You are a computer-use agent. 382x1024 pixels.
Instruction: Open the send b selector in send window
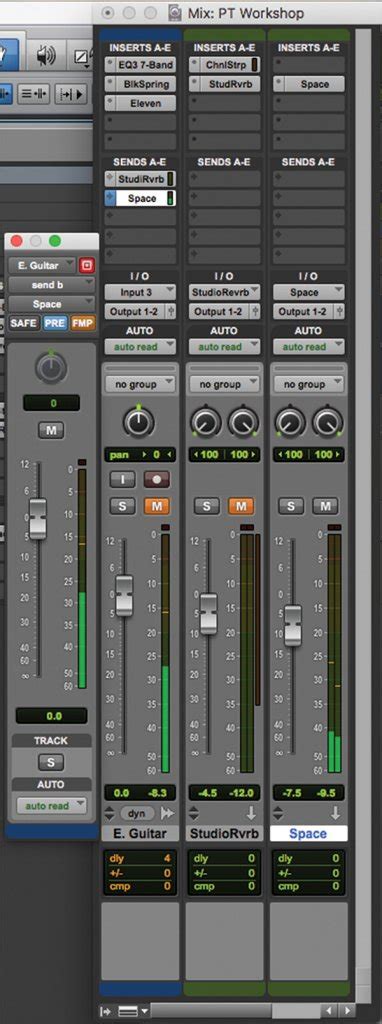[x=52, y=285]
